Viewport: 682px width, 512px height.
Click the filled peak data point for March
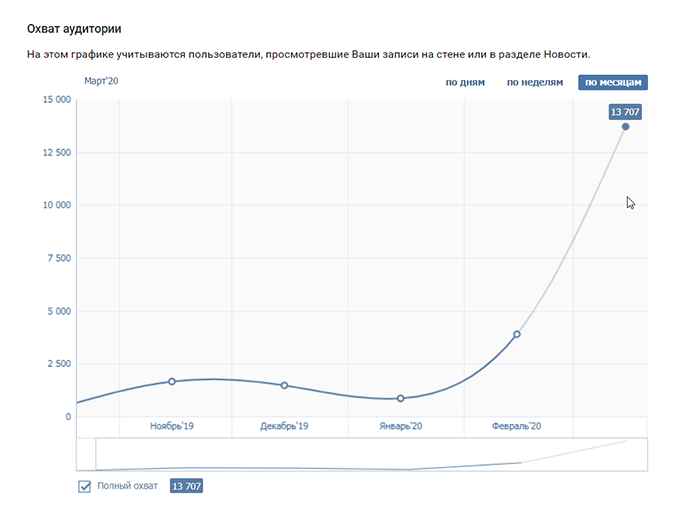(x=626, y=126)
